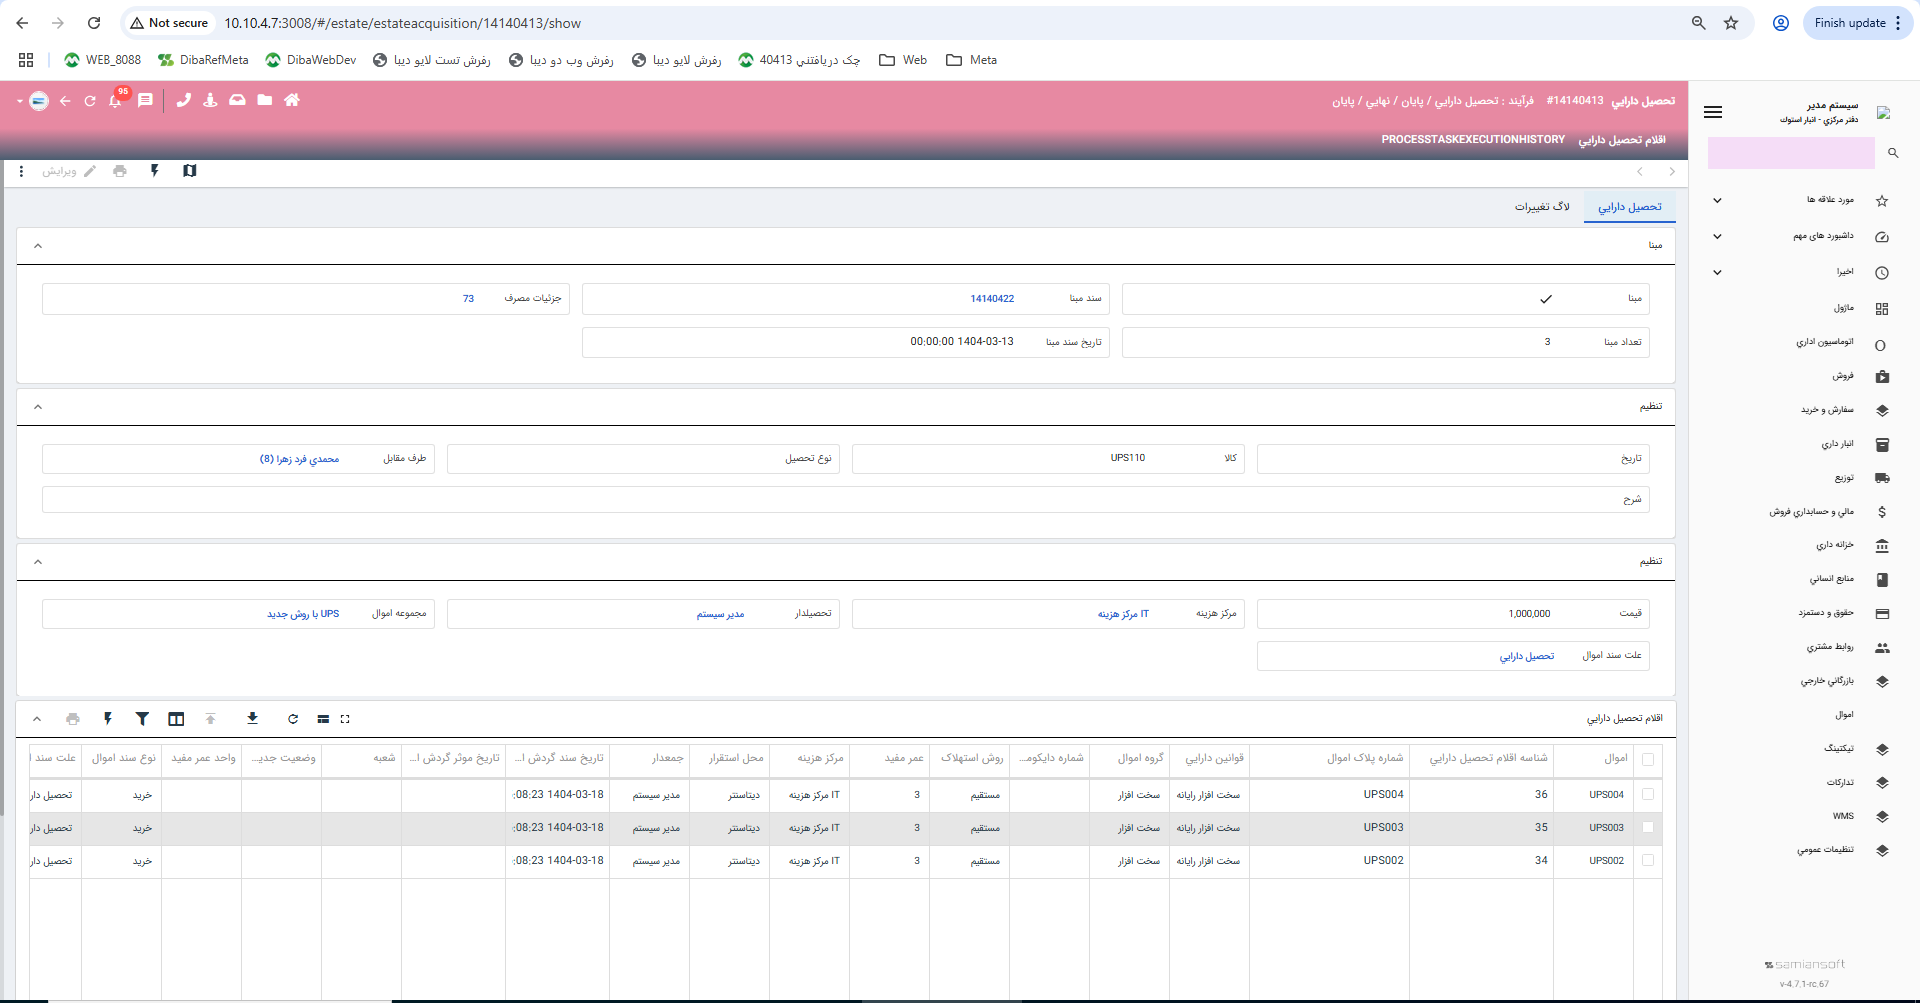The height and width of the screenshot is (1003, 1920).
Task: Switch to the لاگ تغییرات tab
Action: [x=1541, y=207]
